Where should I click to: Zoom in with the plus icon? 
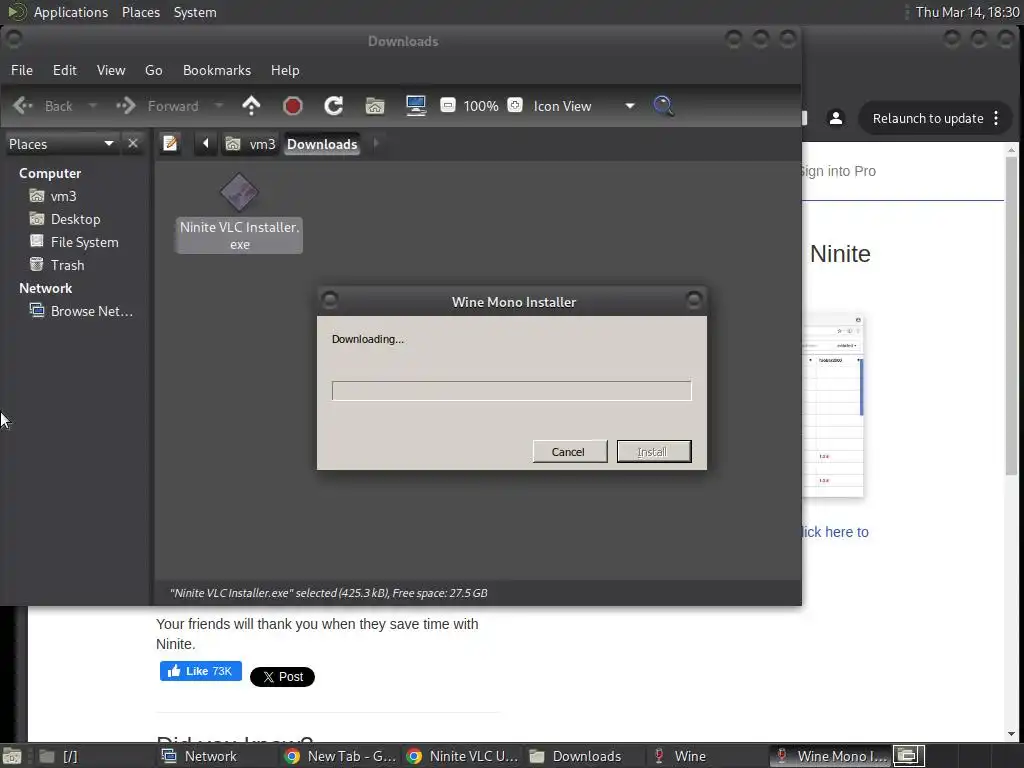point(515,105)
